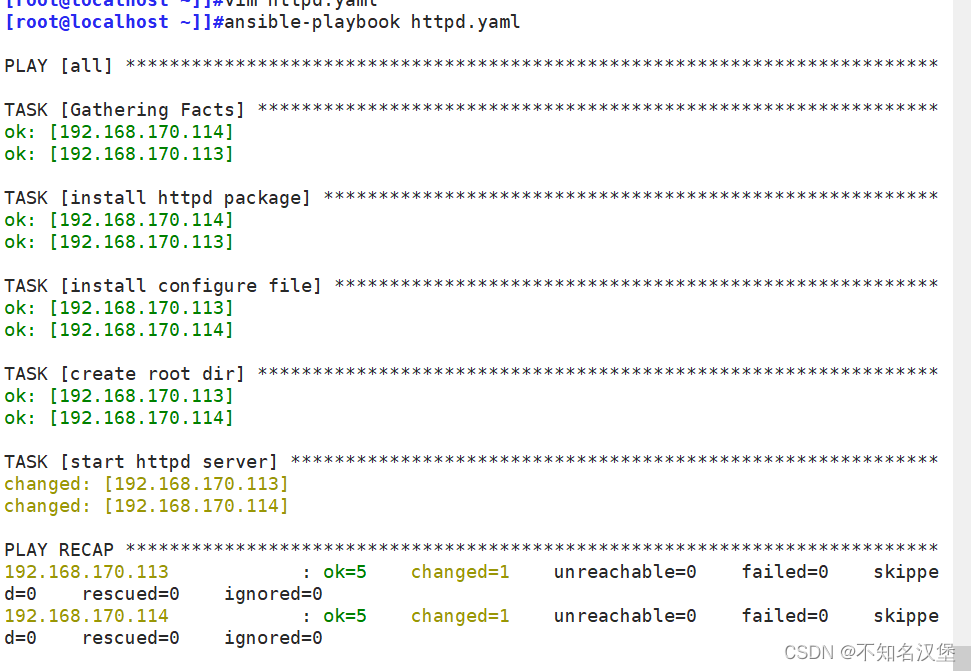This screenshot has width=971, height=671.
Task: Click ok: [192.168.170.113] under install httpd package
Action: point(119,241)
